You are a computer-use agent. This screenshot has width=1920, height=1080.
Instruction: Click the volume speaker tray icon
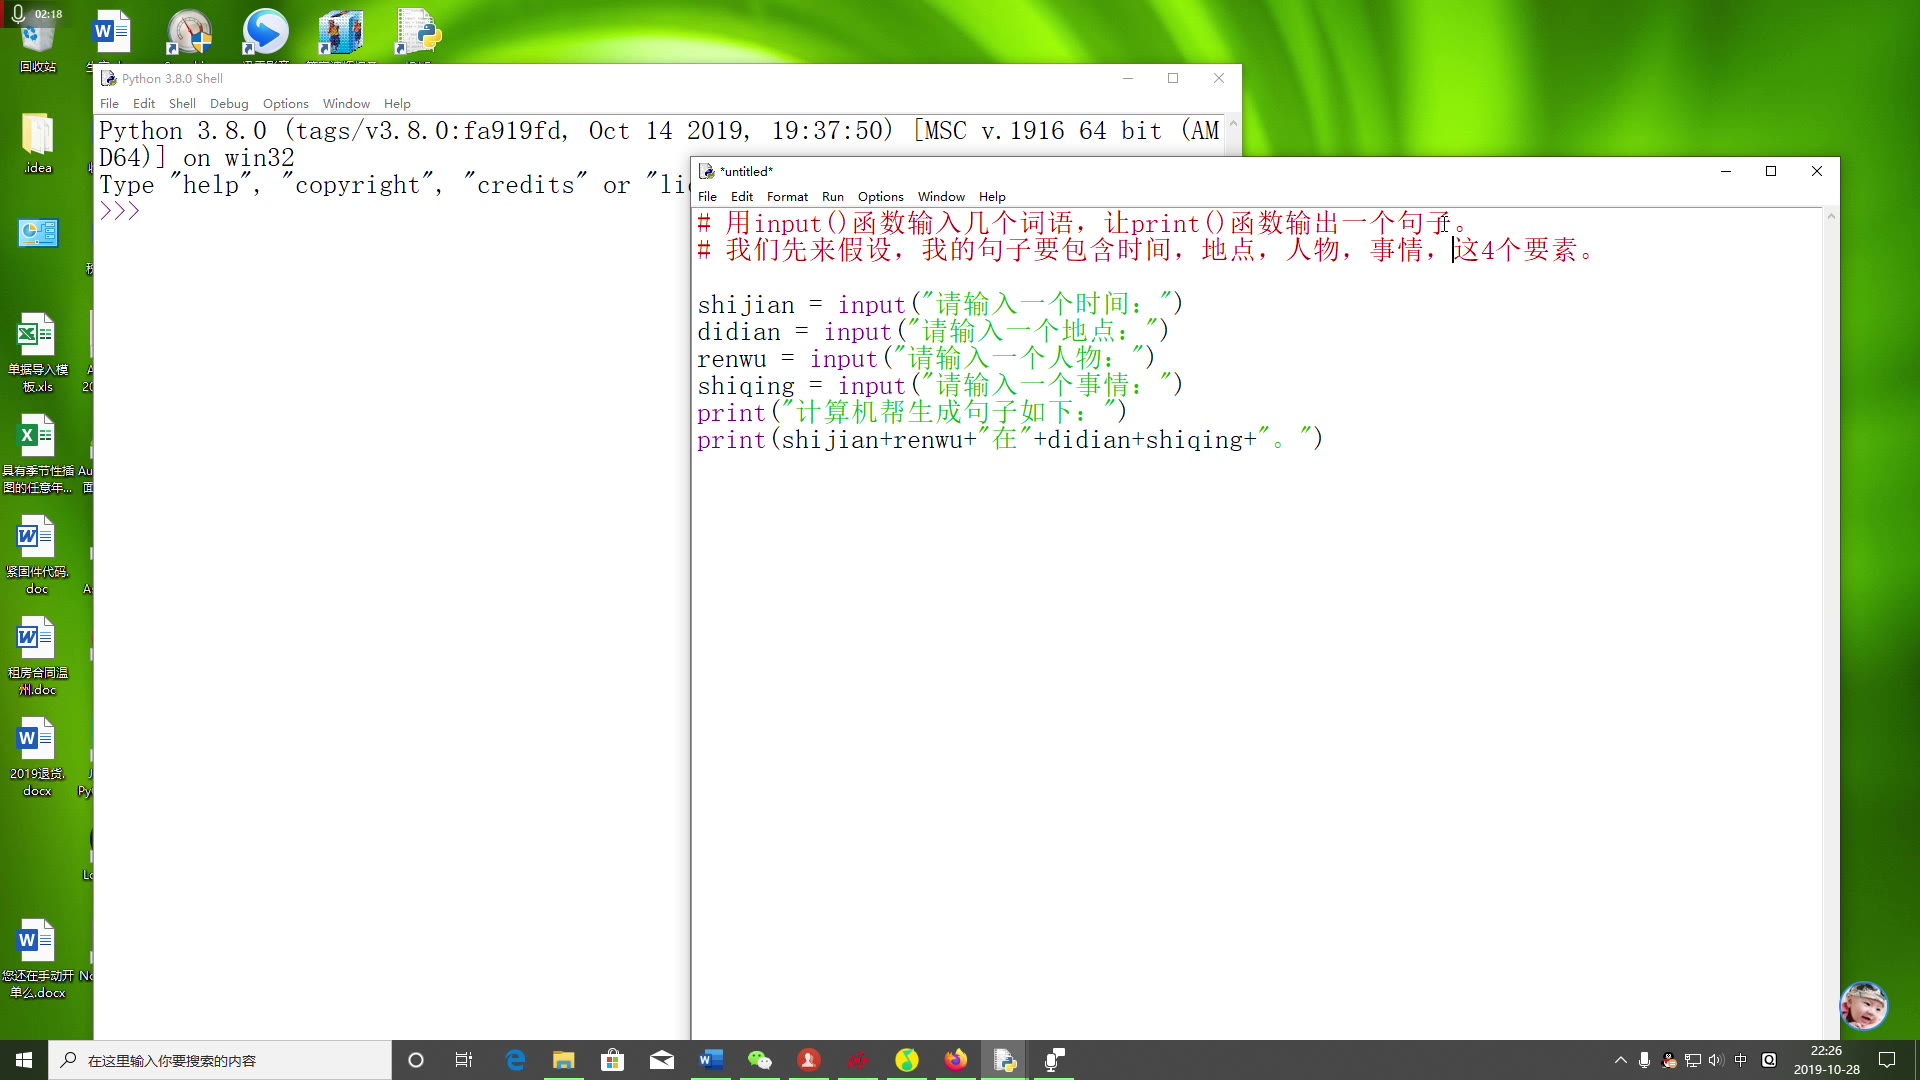[1716, 1060]
